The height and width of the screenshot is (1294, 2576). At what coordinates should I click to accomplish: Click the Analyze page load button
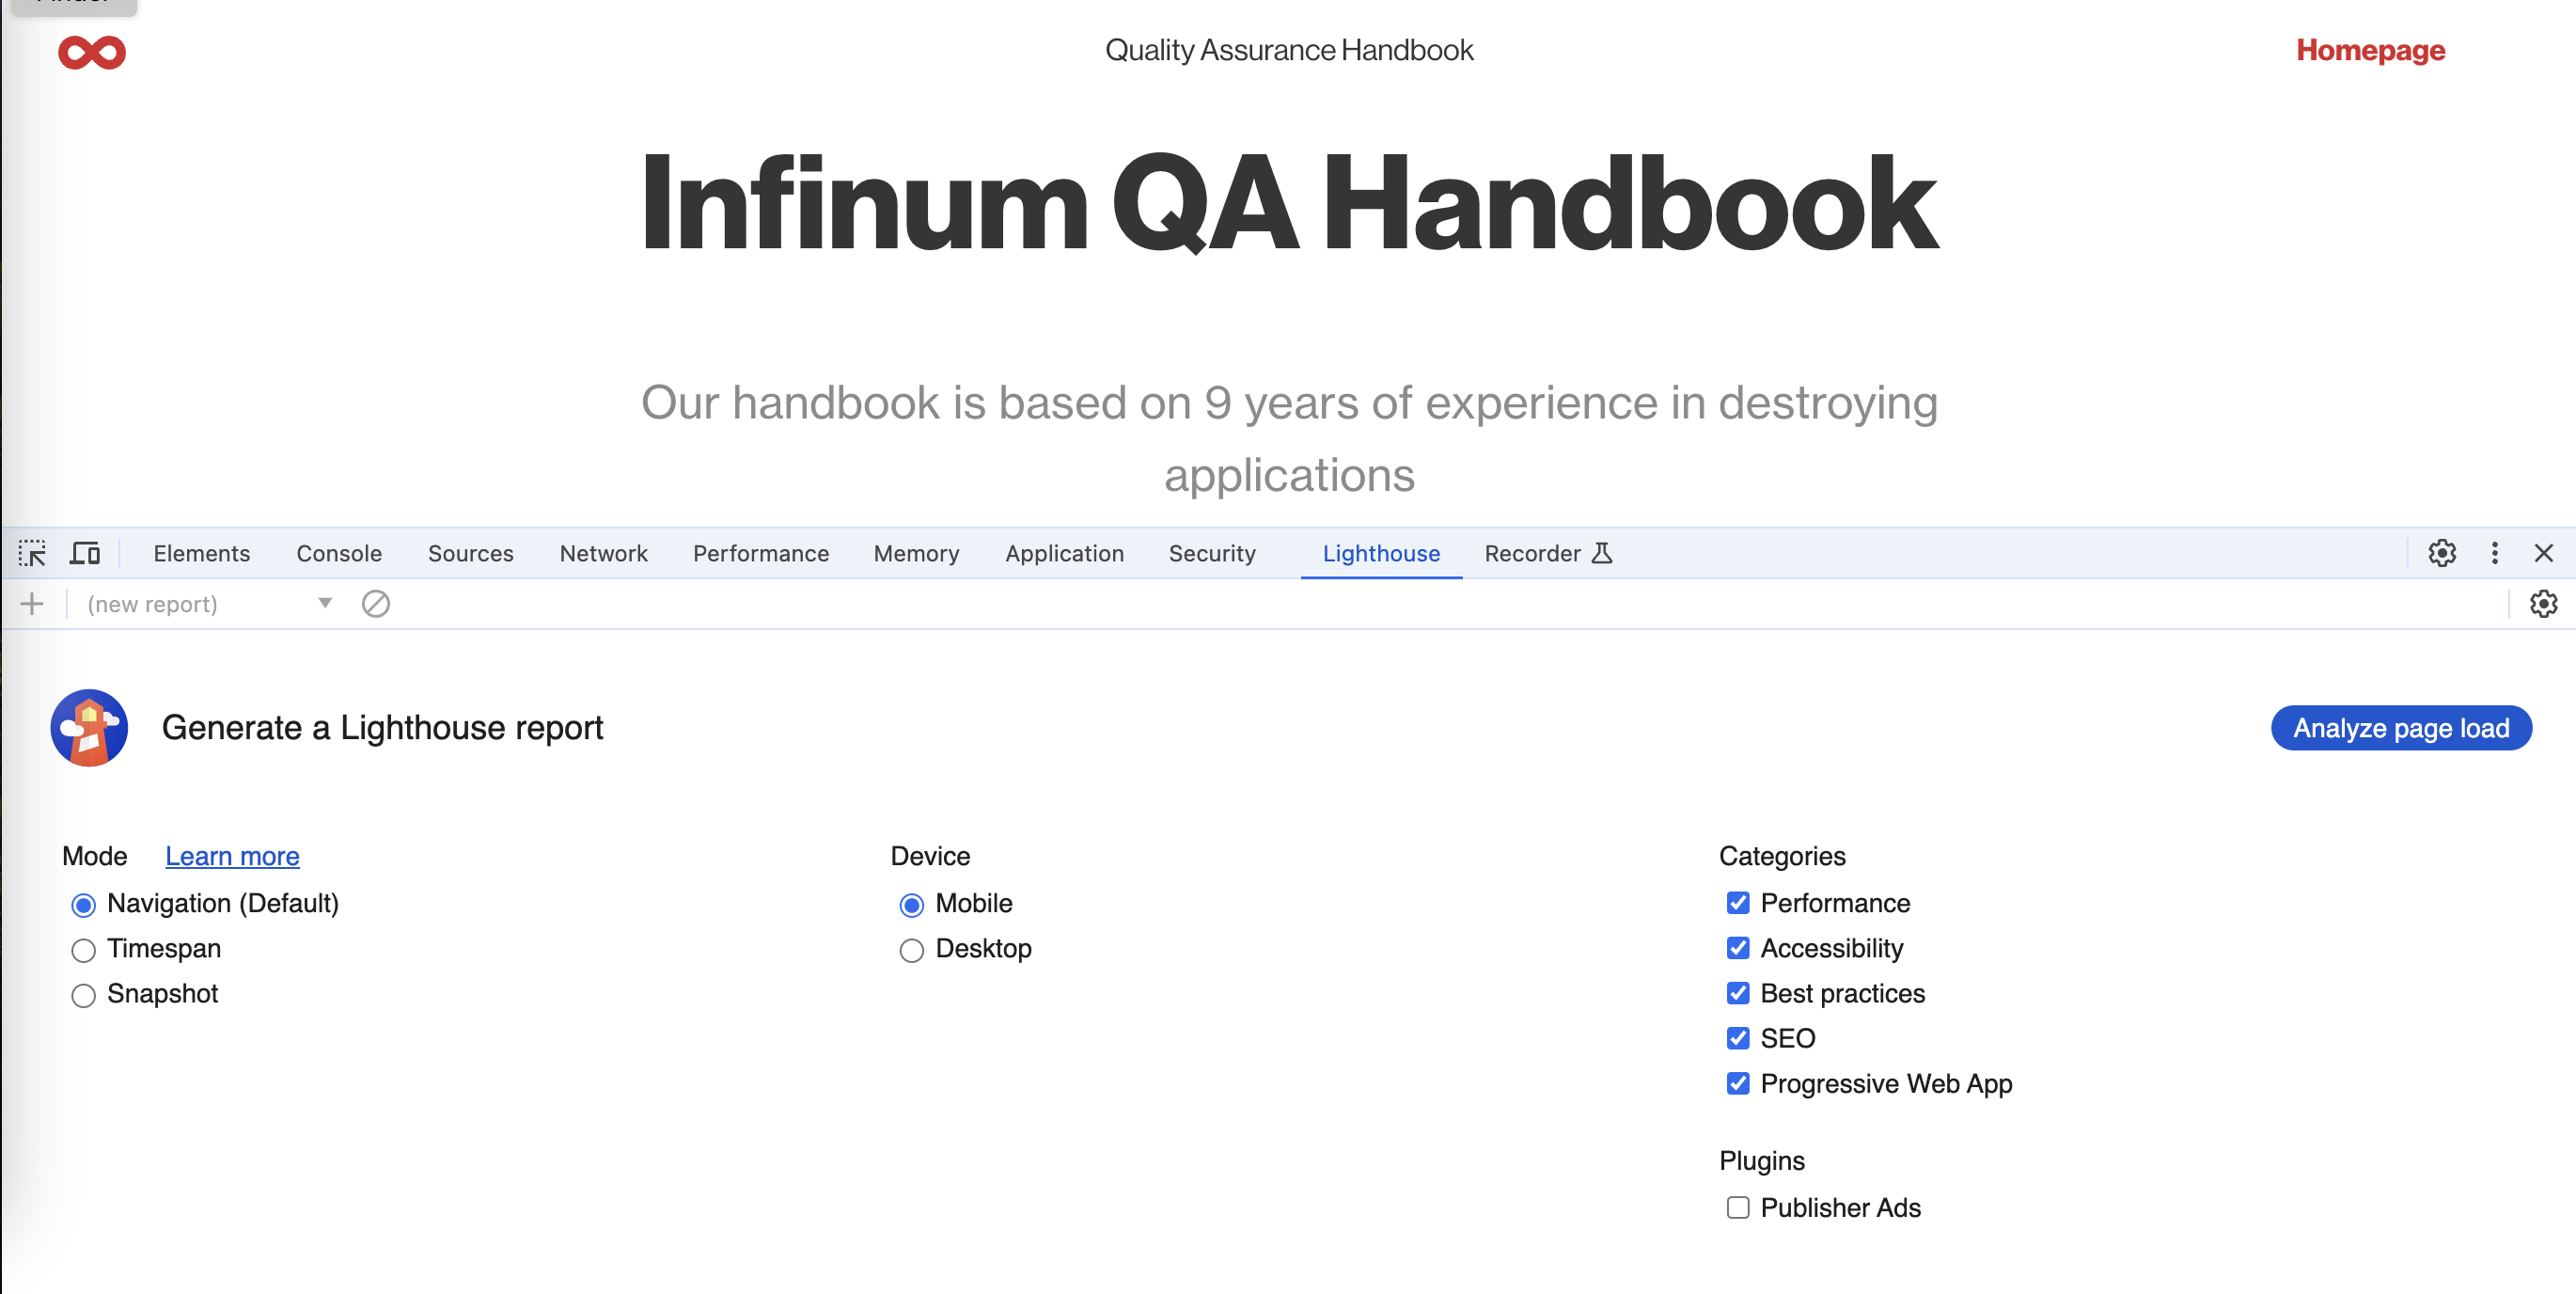(2401, 728)
